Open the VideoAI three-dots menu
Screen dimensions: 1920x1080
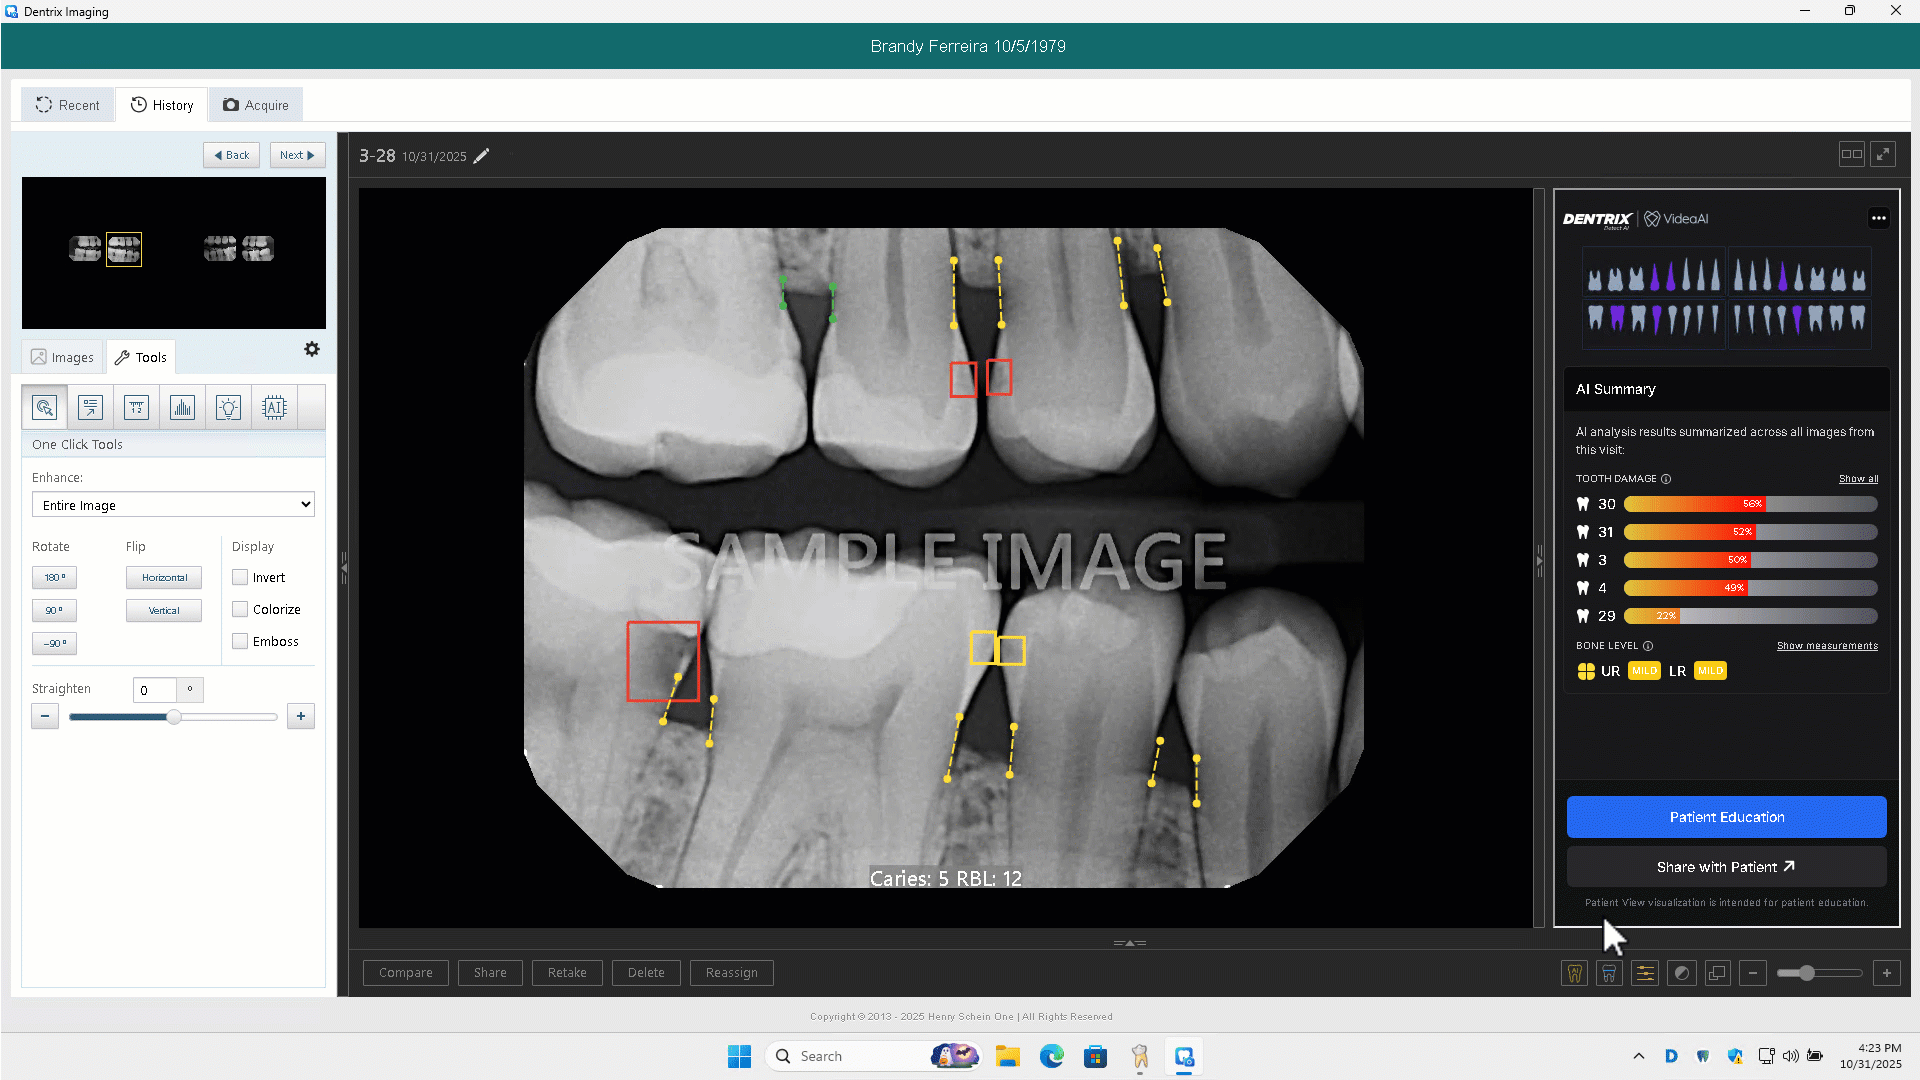point(1879,218)
